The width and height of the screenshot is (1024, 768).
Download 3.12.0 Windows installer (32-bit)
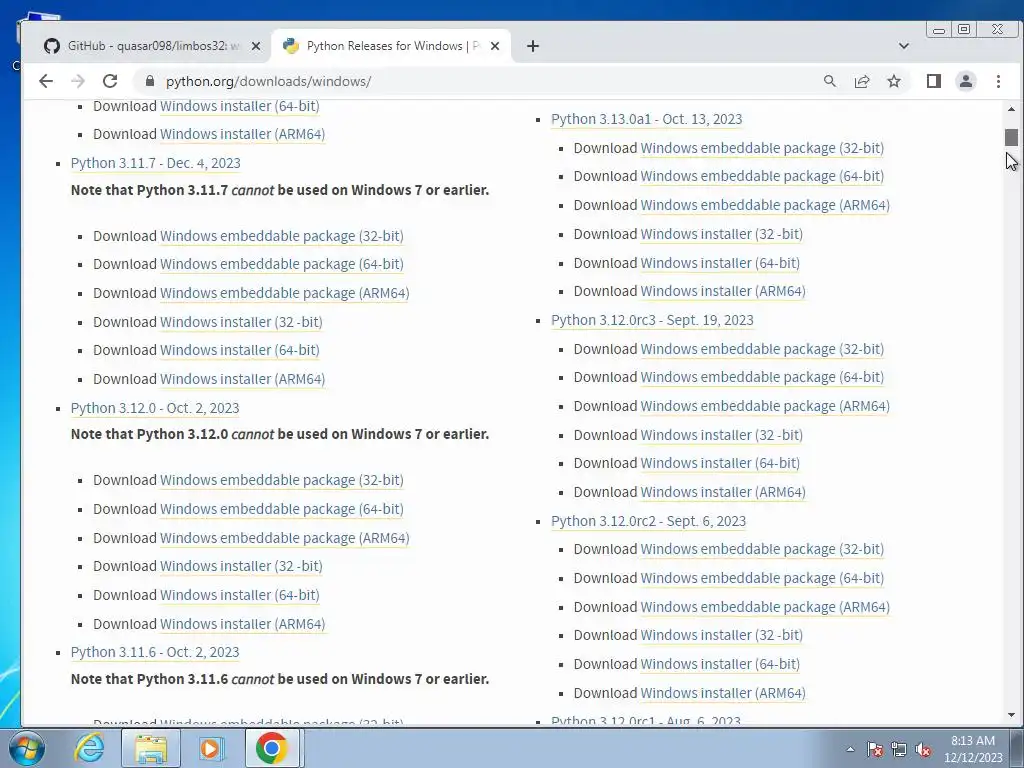241,566
